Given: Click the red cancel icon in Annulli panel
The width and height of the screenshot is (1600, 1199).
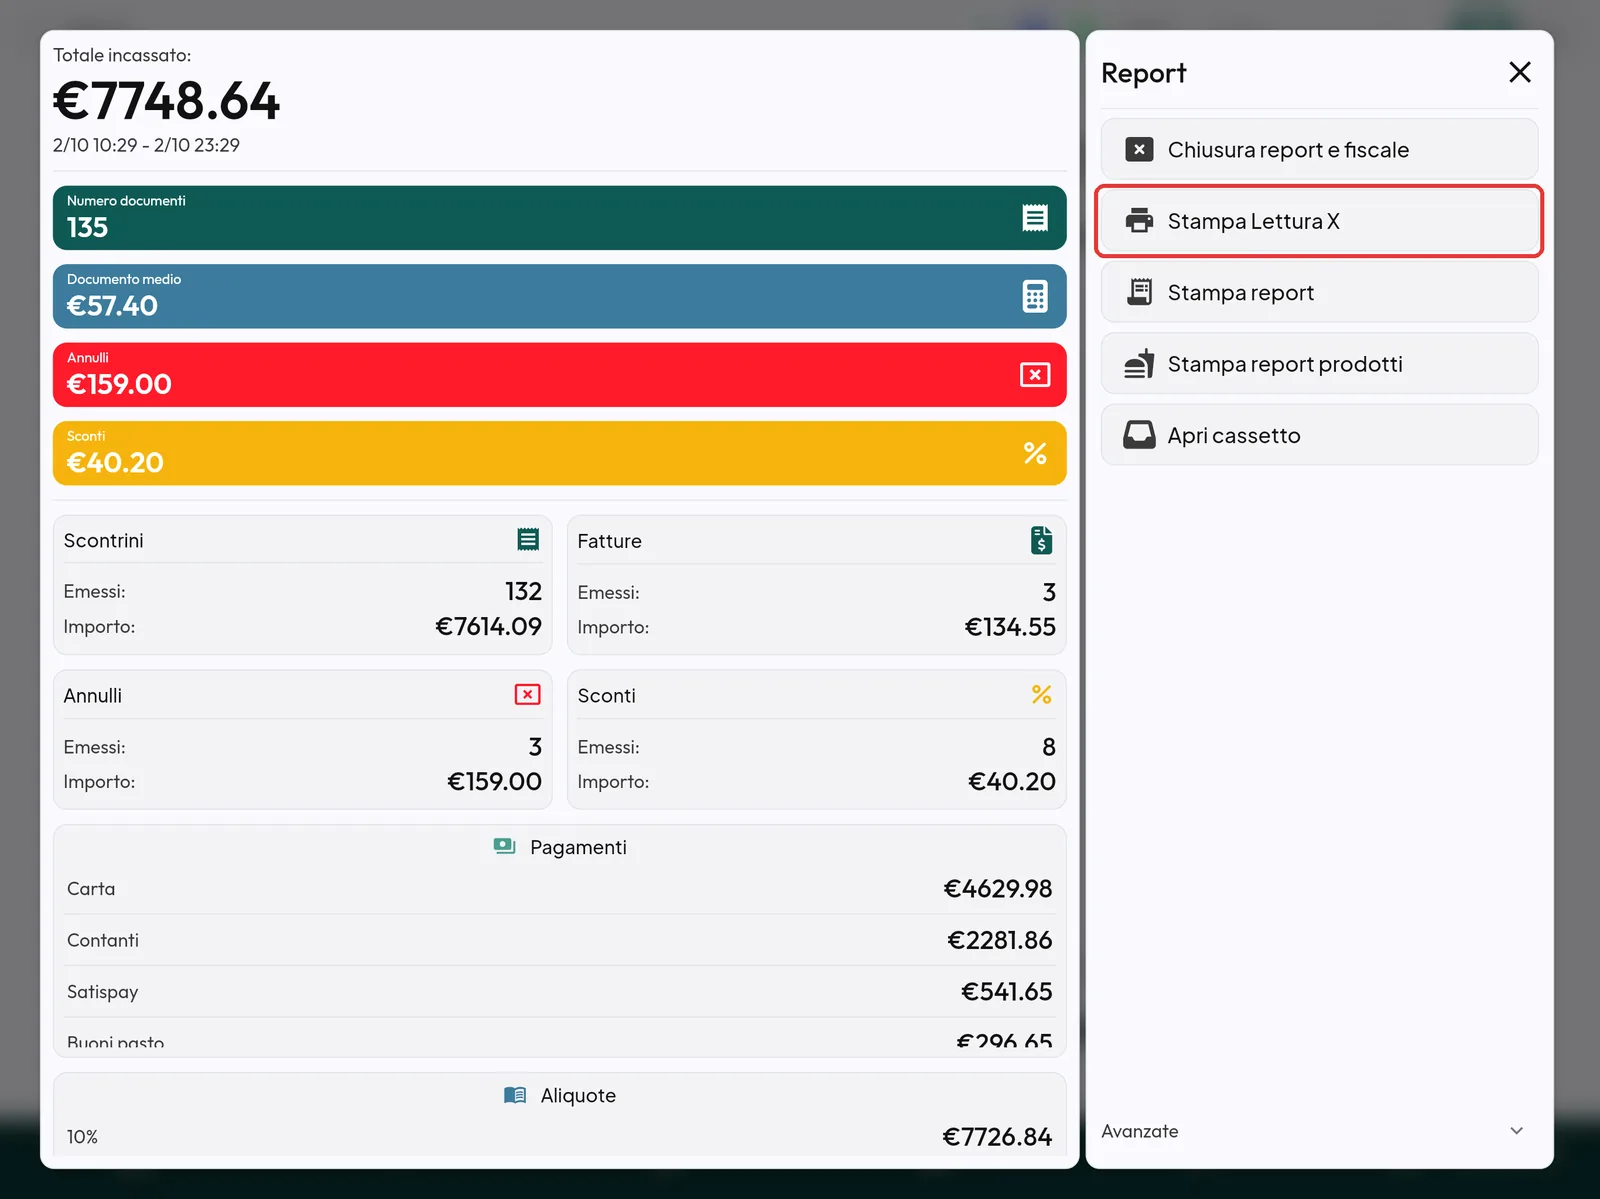Looking at the screenshot, I should (528, 694).
